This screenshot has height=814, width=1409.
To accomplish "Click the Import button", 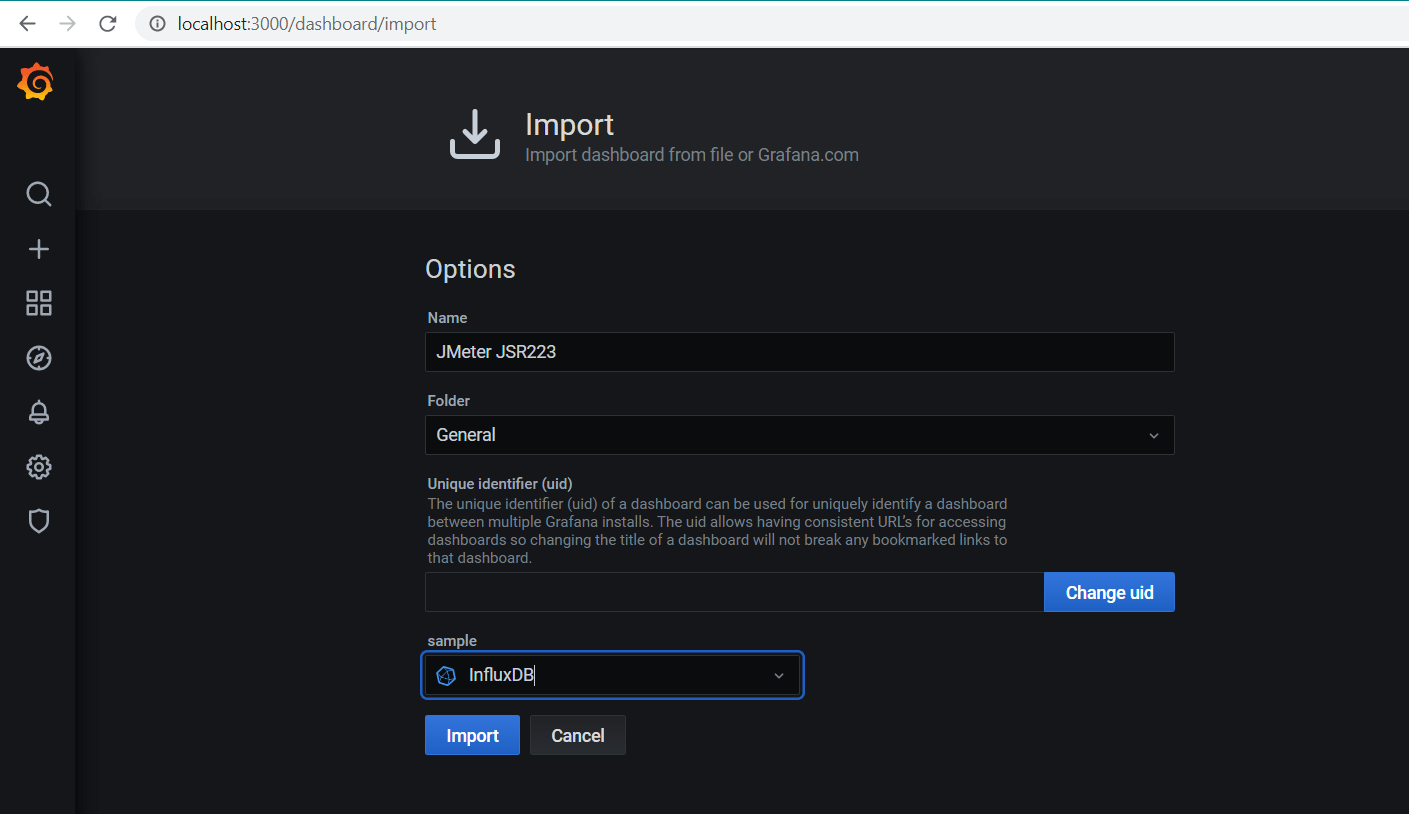I will 471,735.
